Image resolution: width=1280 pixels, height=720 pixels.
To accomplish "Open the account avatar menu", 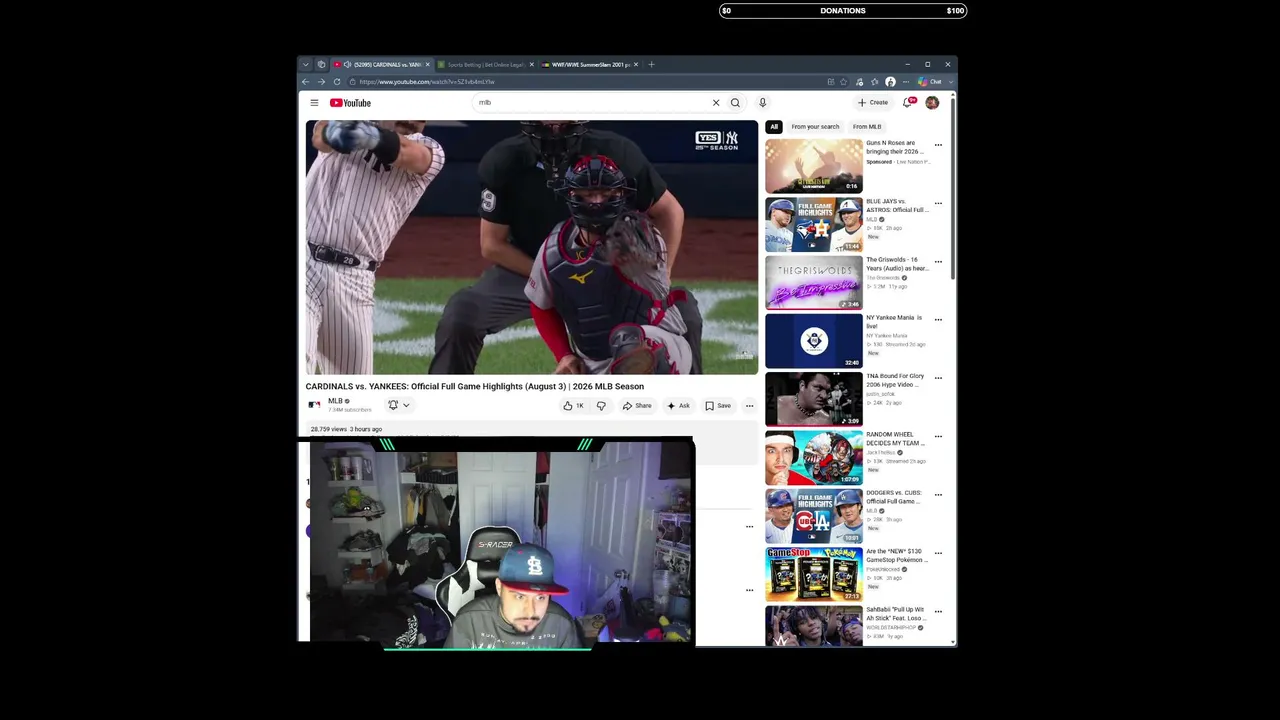I will click(x=932, y=102).
